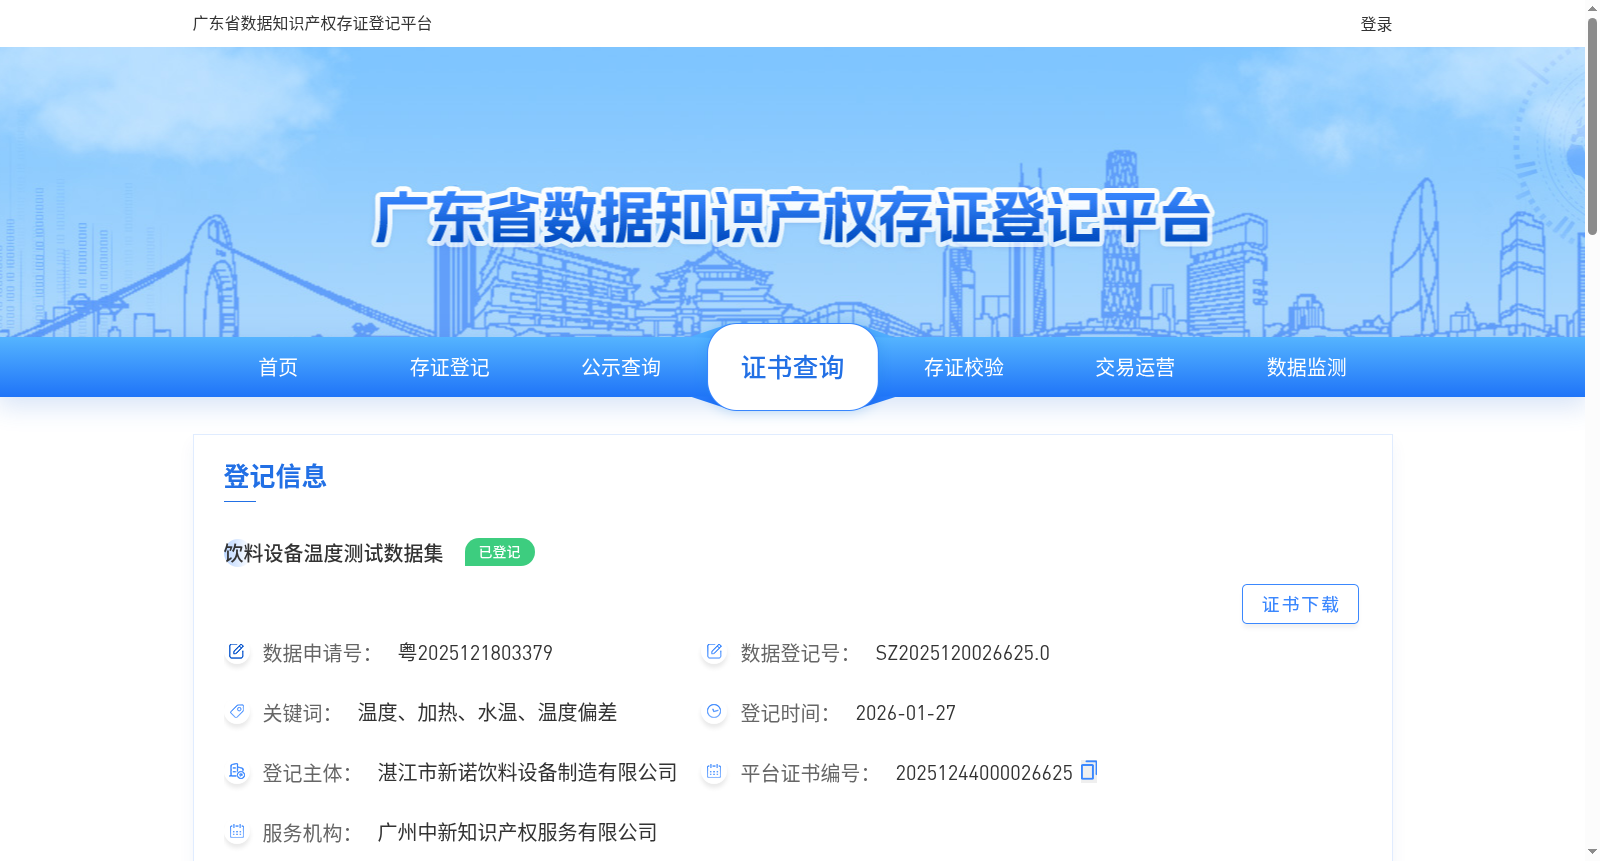
Task: Select certificate number 20251244000026625
Action: click(x=984, y=773)
